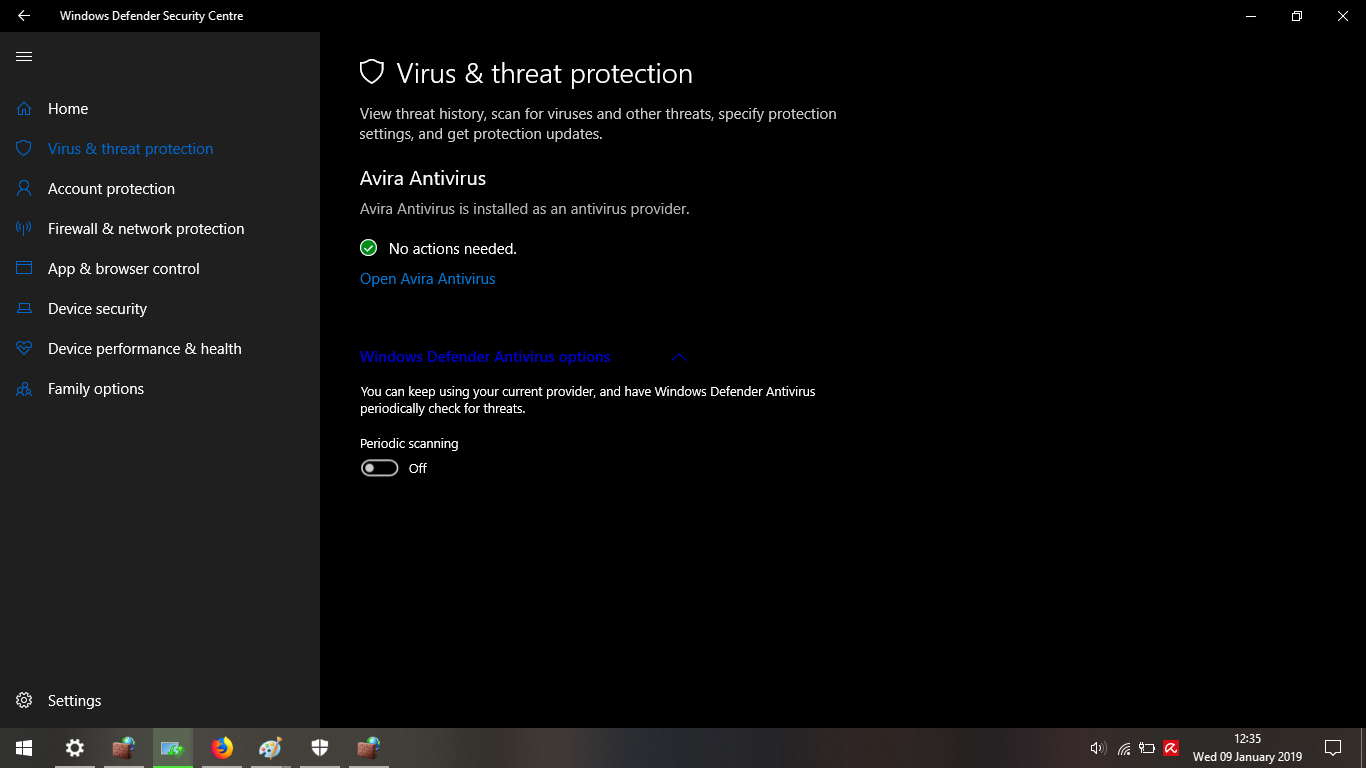
Task: Click Windows Defender shield in taskbar
Action: click(319, 748)
